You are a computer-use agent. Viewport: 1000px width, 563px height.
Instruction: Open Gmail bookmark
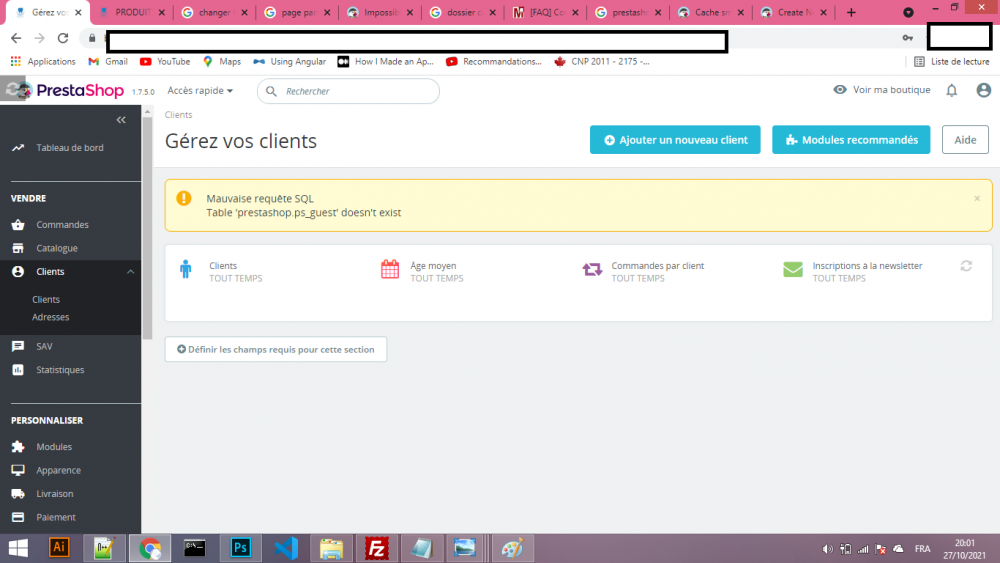pos(108,62)
